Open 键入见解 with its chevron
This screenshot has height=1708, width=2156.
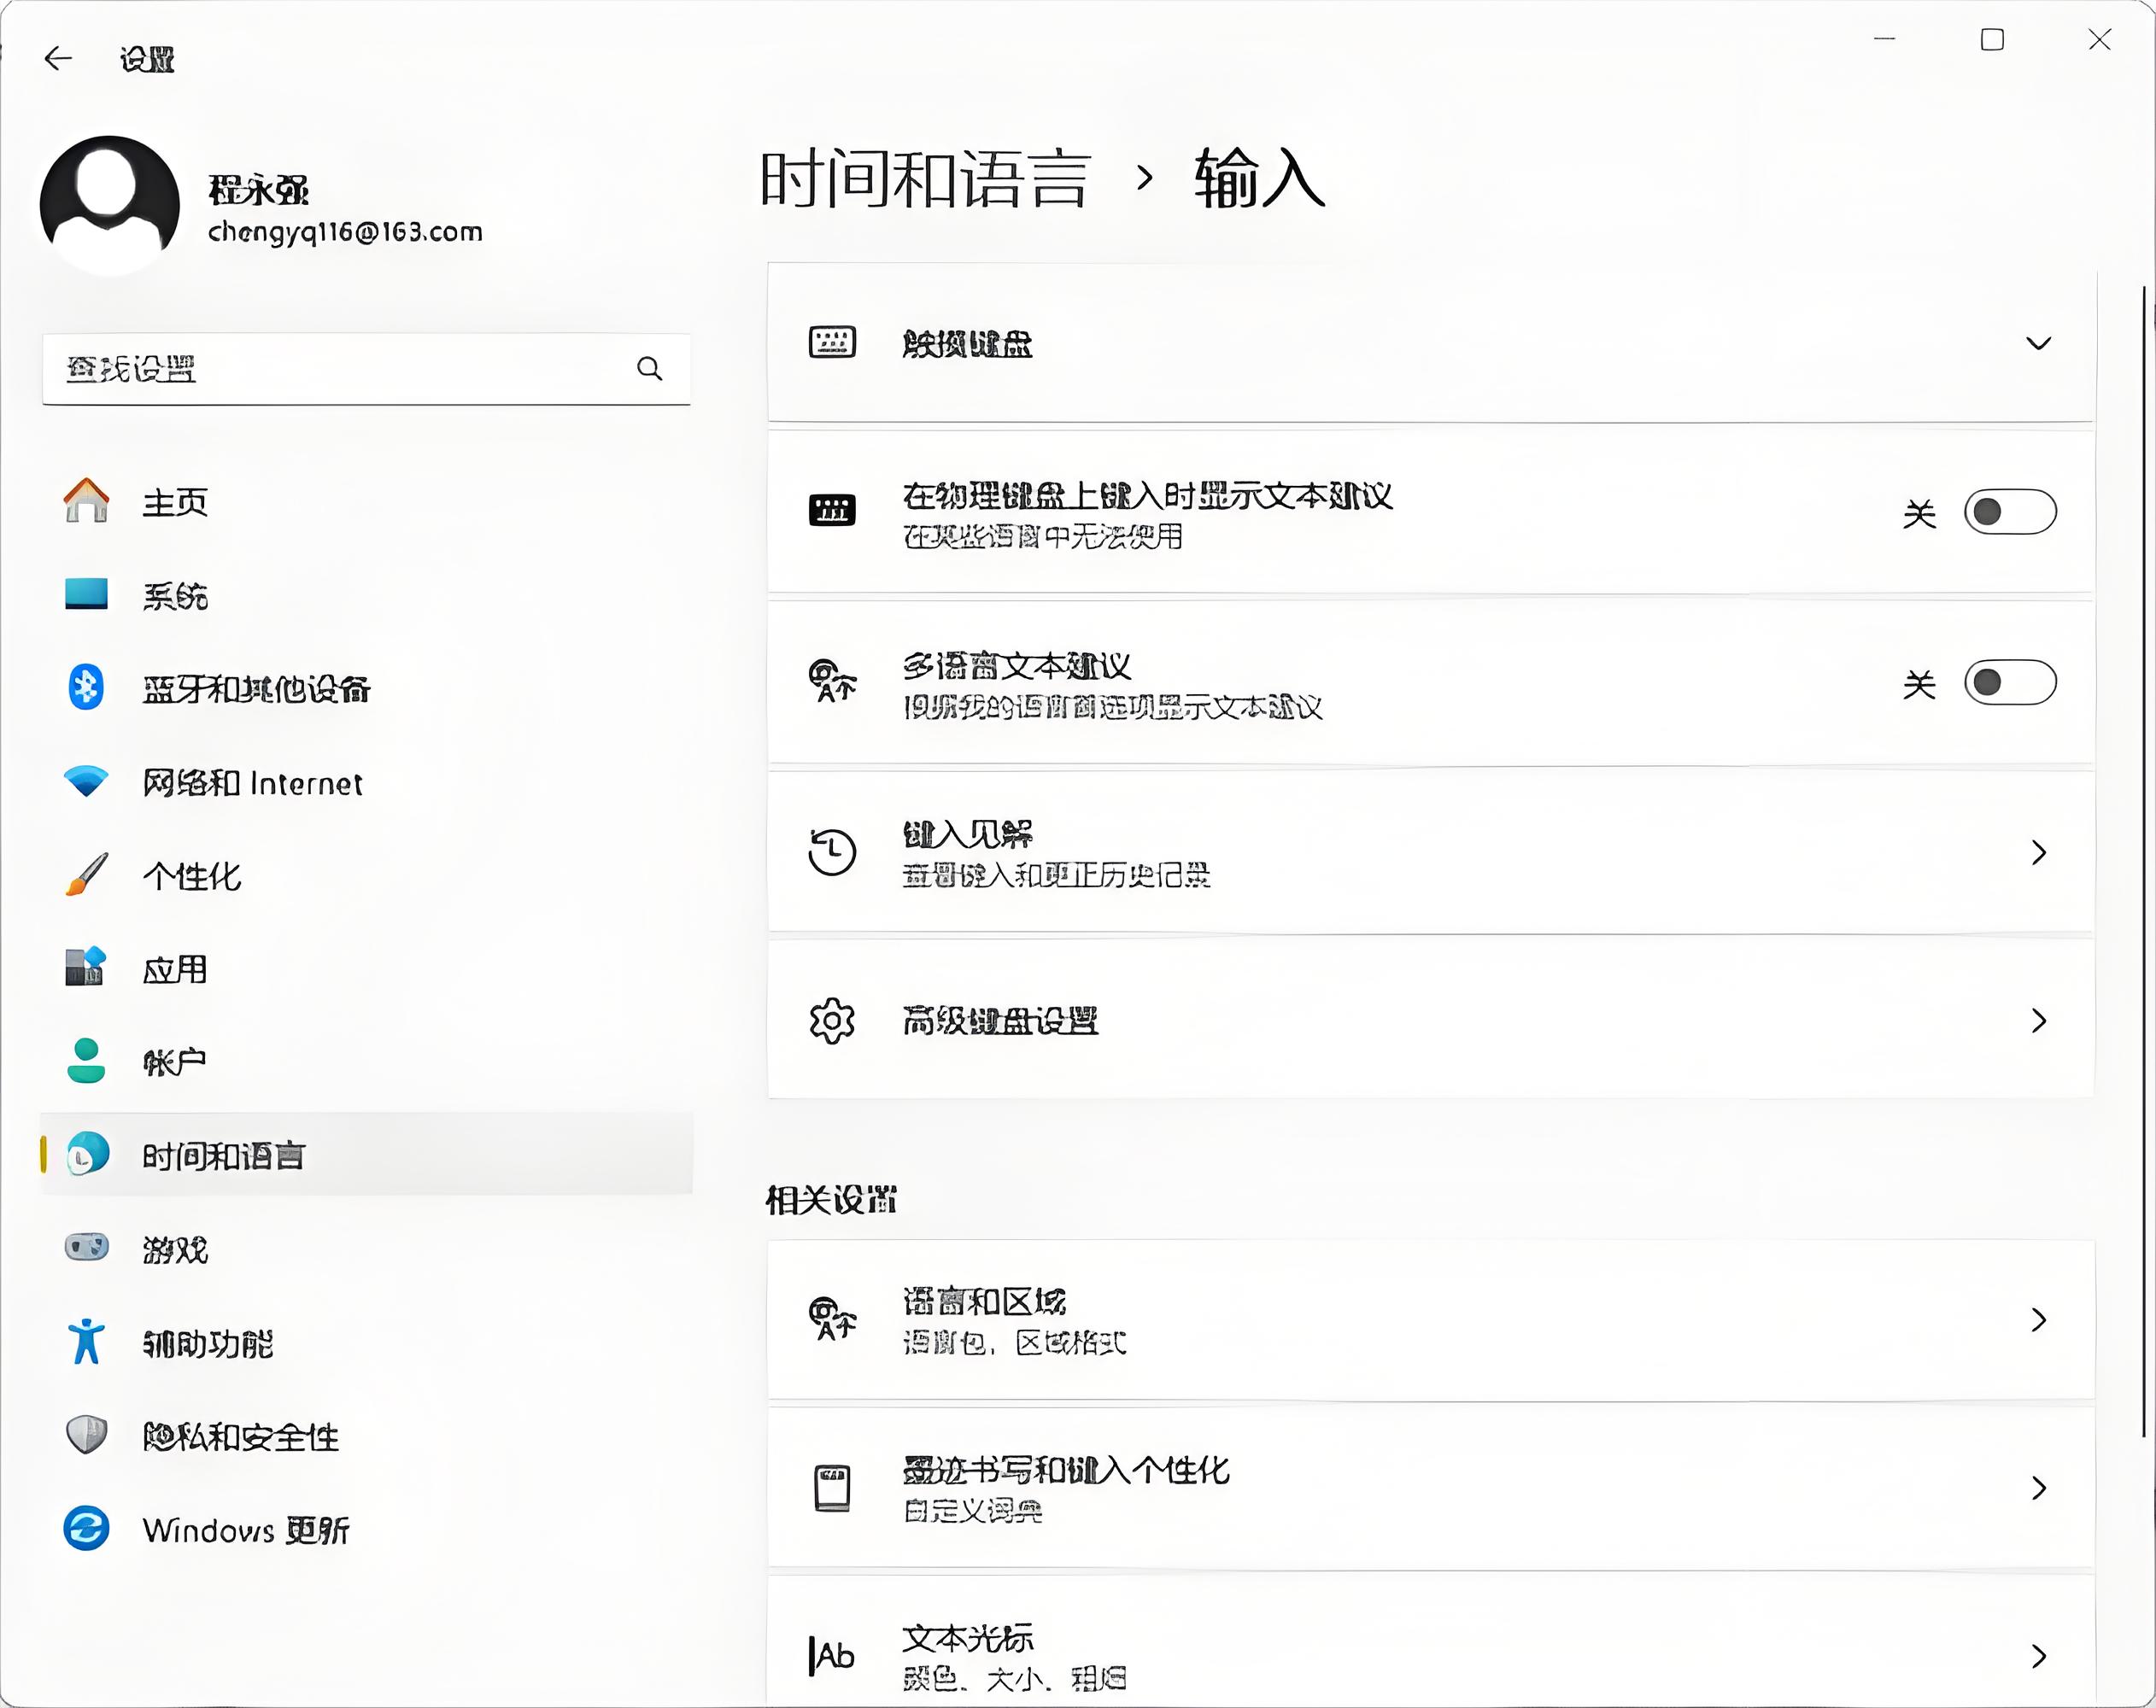tap(2039, 852)
